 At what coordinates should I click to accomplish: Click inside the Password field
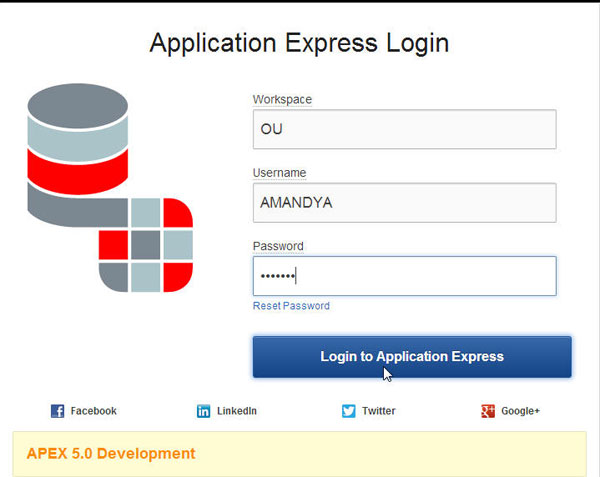404,276
